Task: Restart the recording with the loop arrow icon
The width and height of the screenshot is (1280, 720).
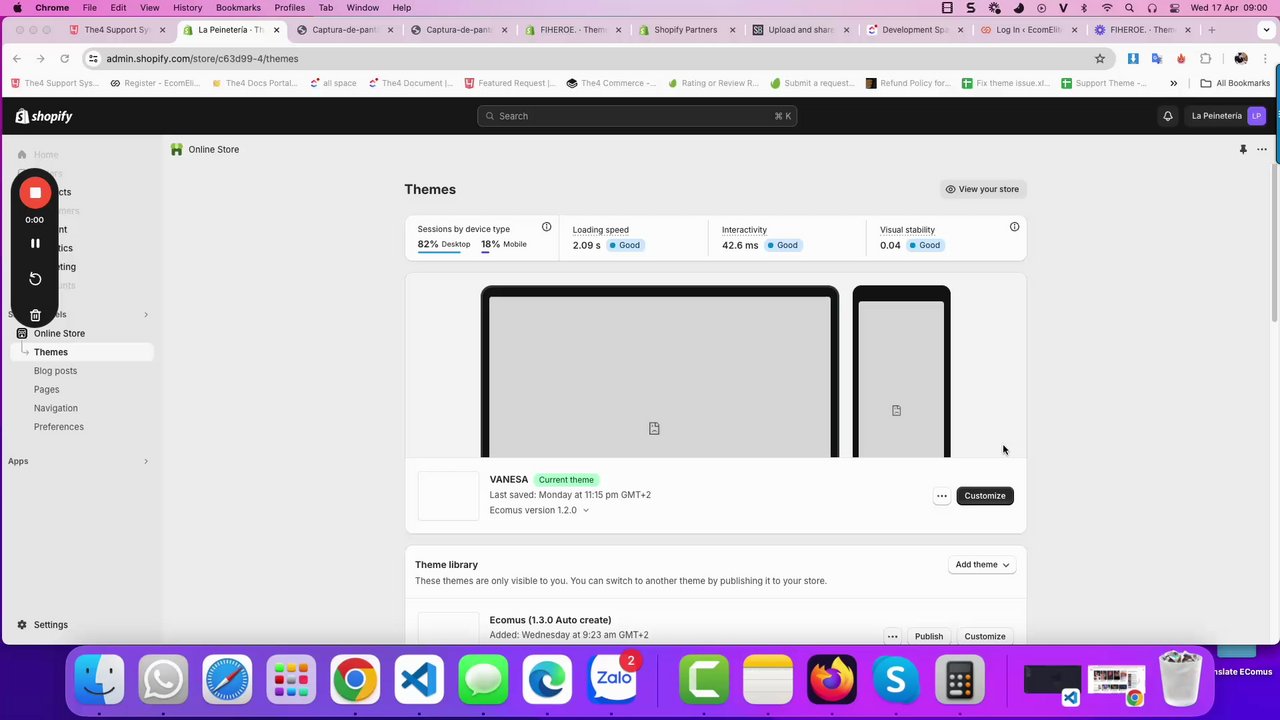Action: [x=35, y=278]
